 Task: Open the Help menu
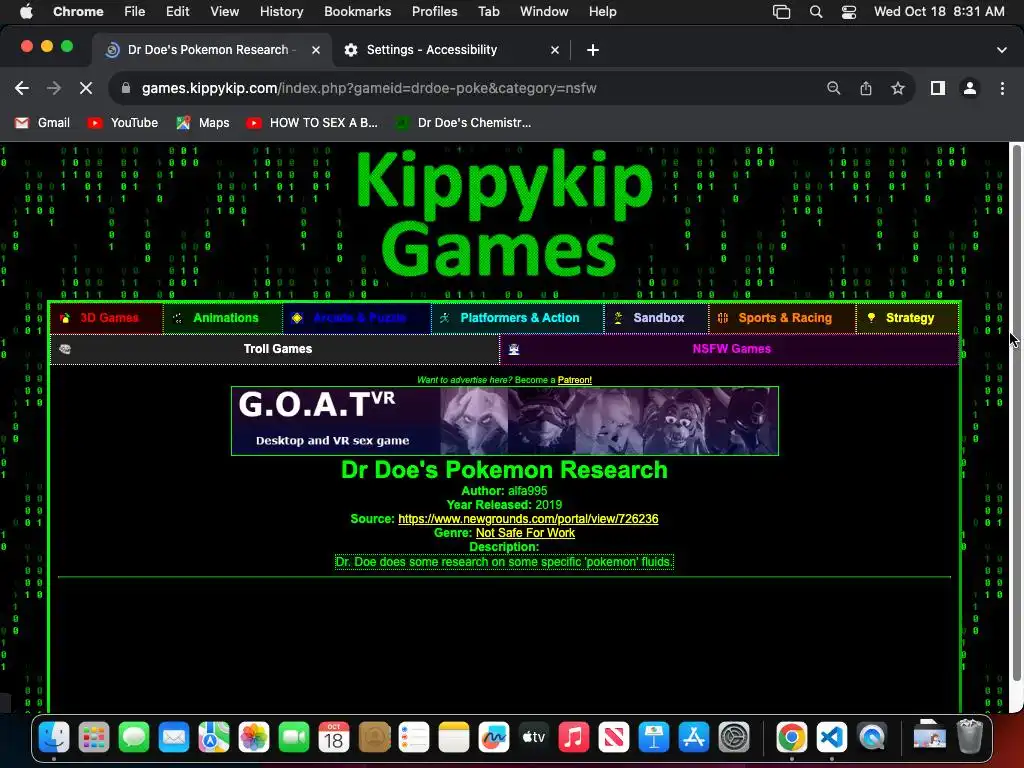coord(602,12)
